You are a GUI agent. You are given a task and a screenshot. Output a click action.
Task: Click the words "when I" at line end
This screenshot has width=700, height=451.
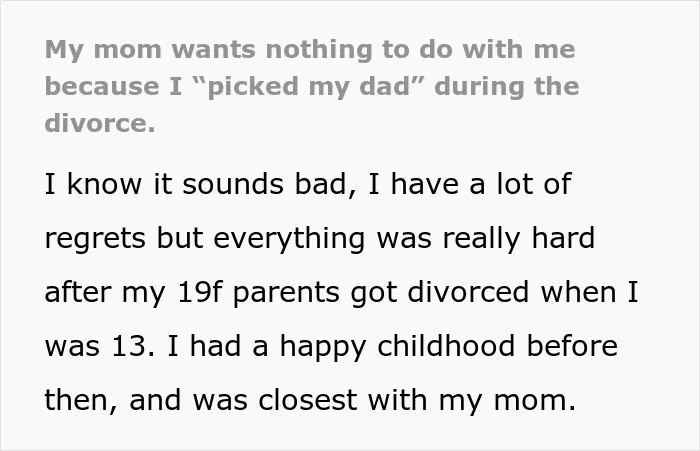[x=589, y=292]
